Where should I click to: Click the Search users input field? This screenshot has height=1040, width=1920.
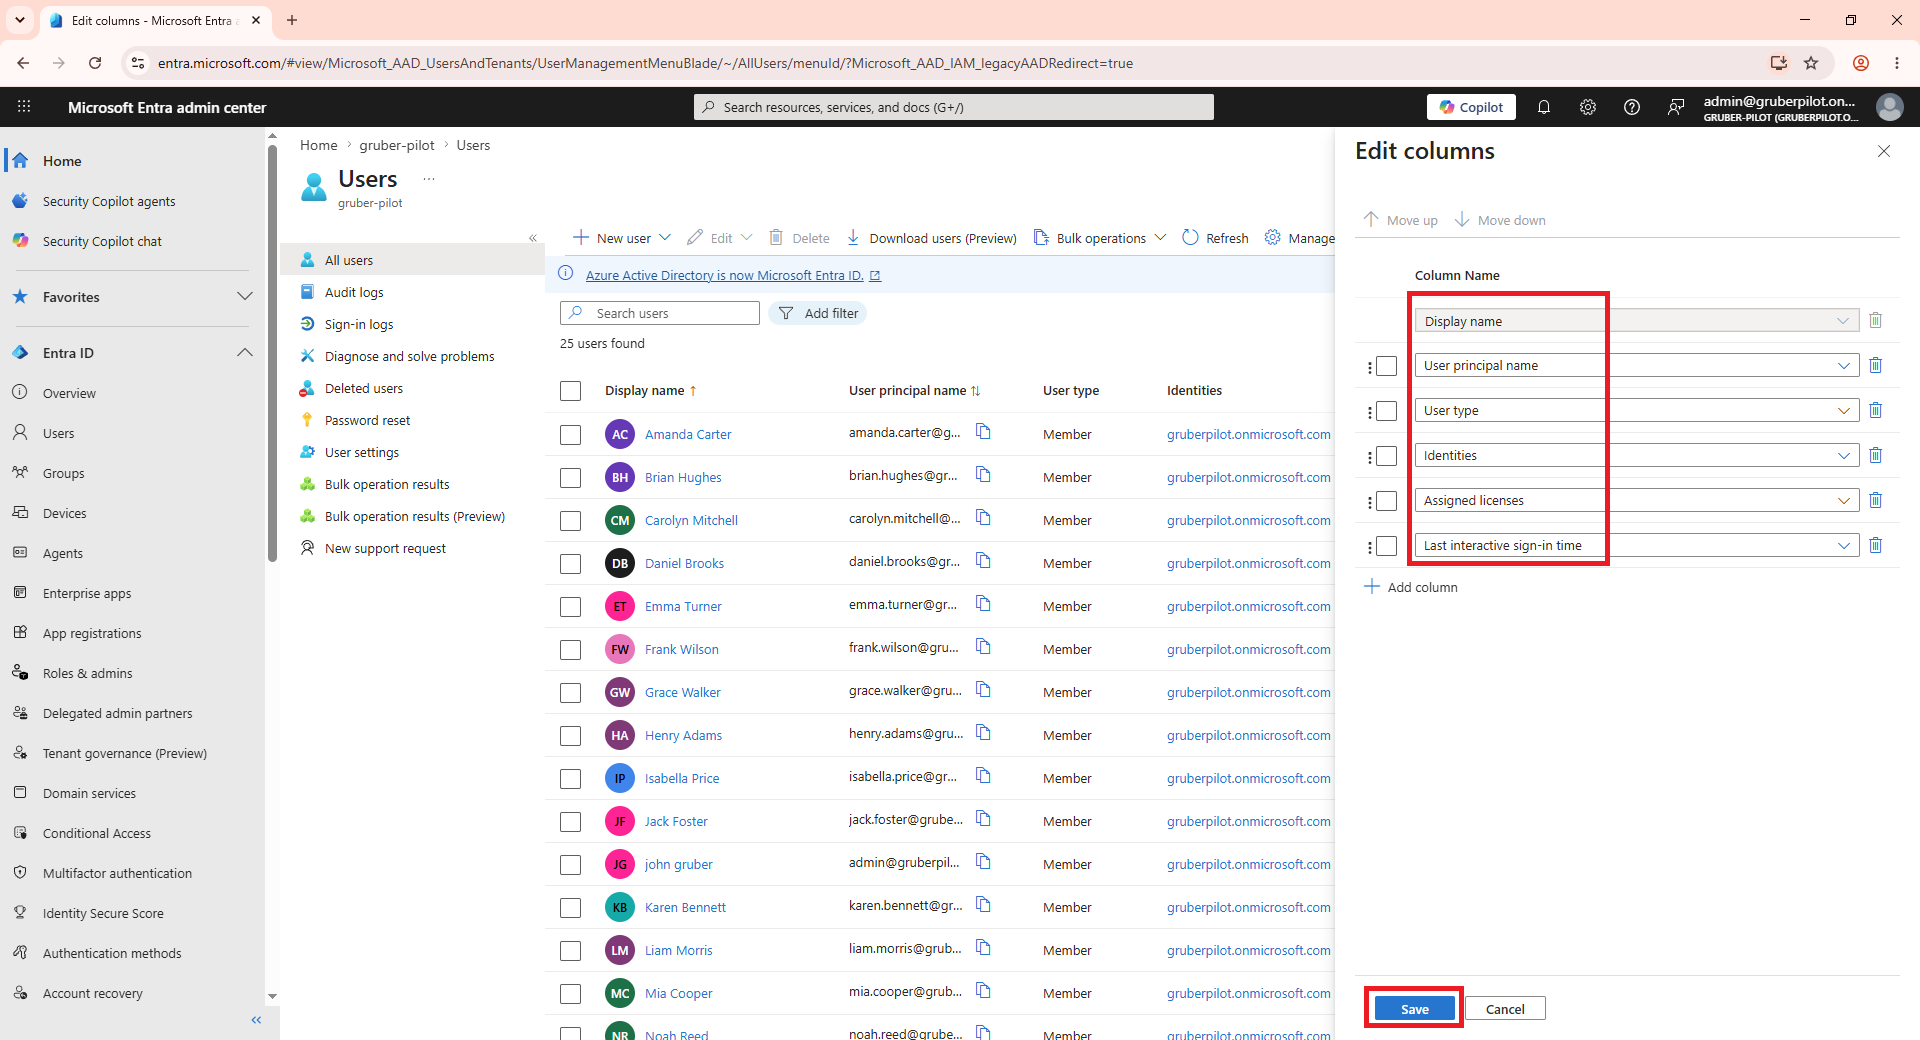point(660,313)
